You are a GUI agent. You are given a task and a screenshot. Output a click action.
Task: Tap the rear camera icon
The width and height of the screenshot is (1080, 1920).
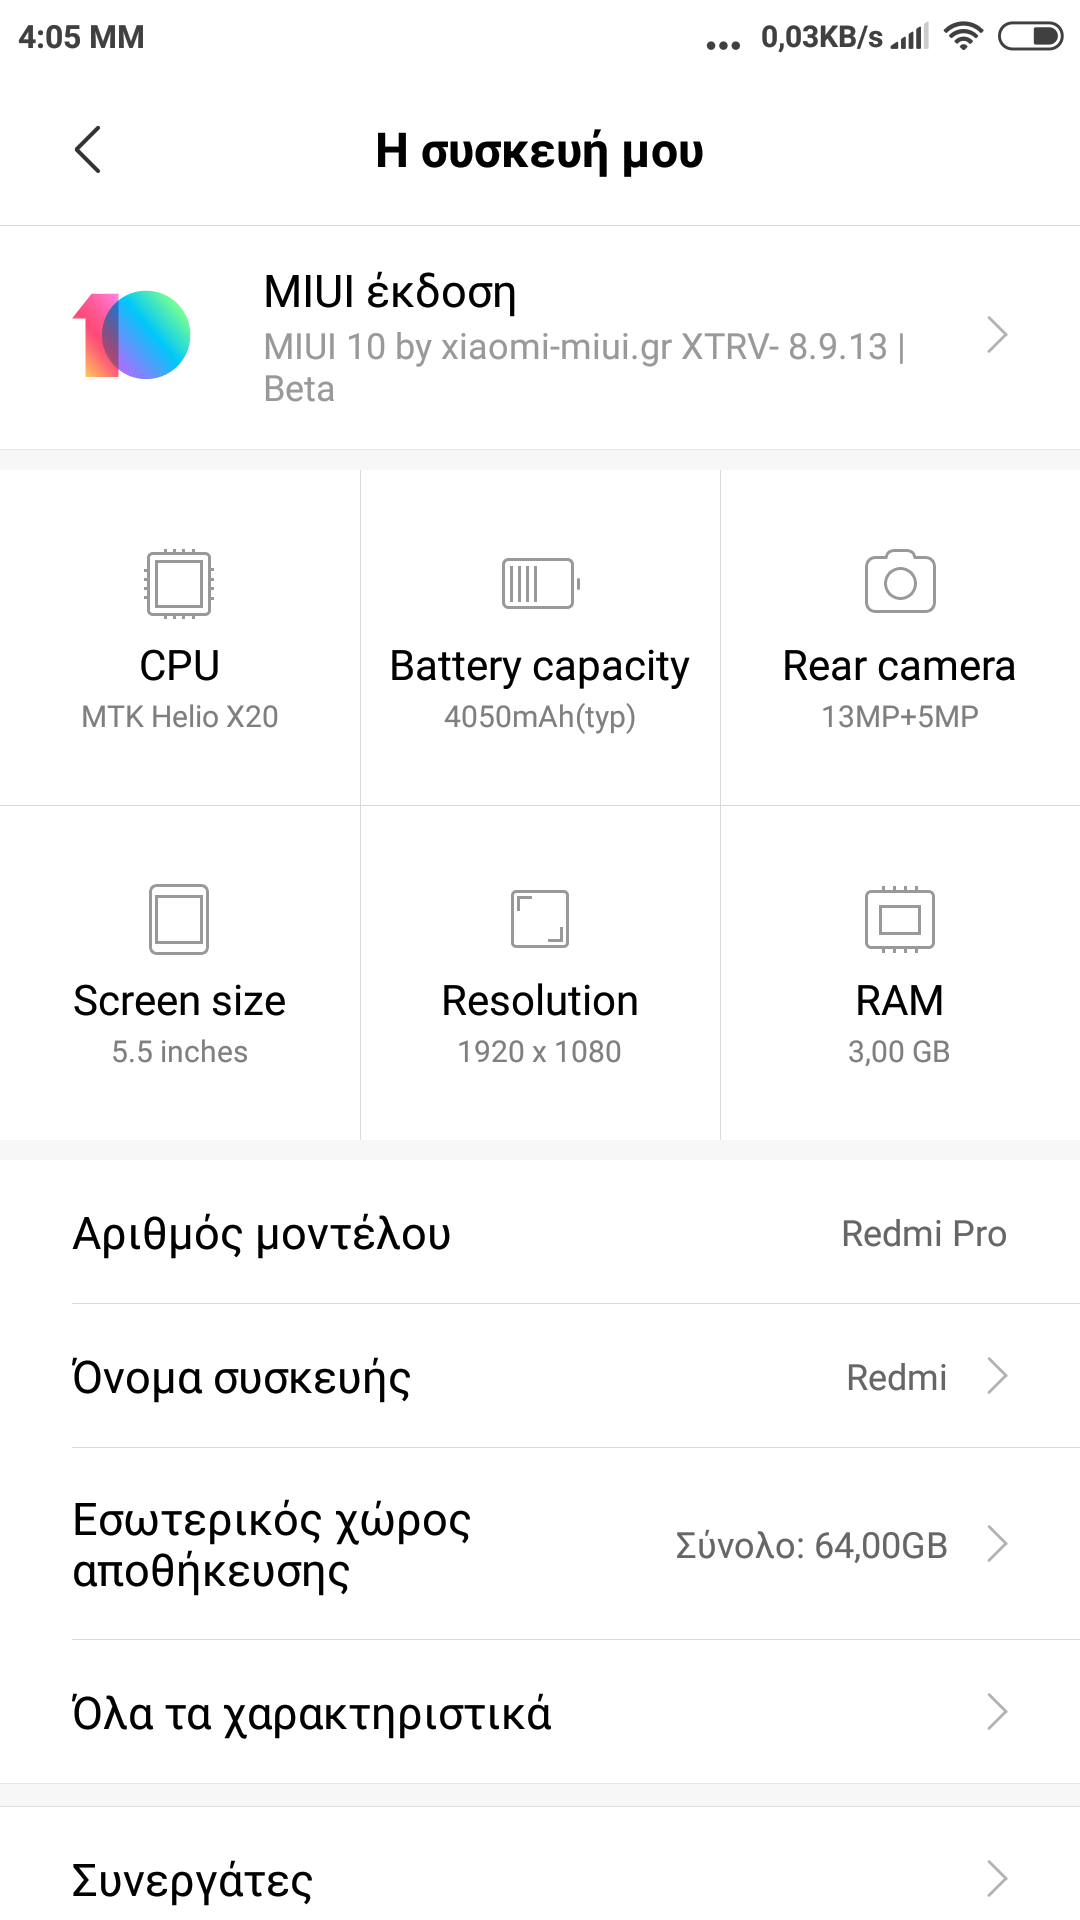[x=900, y=581]
